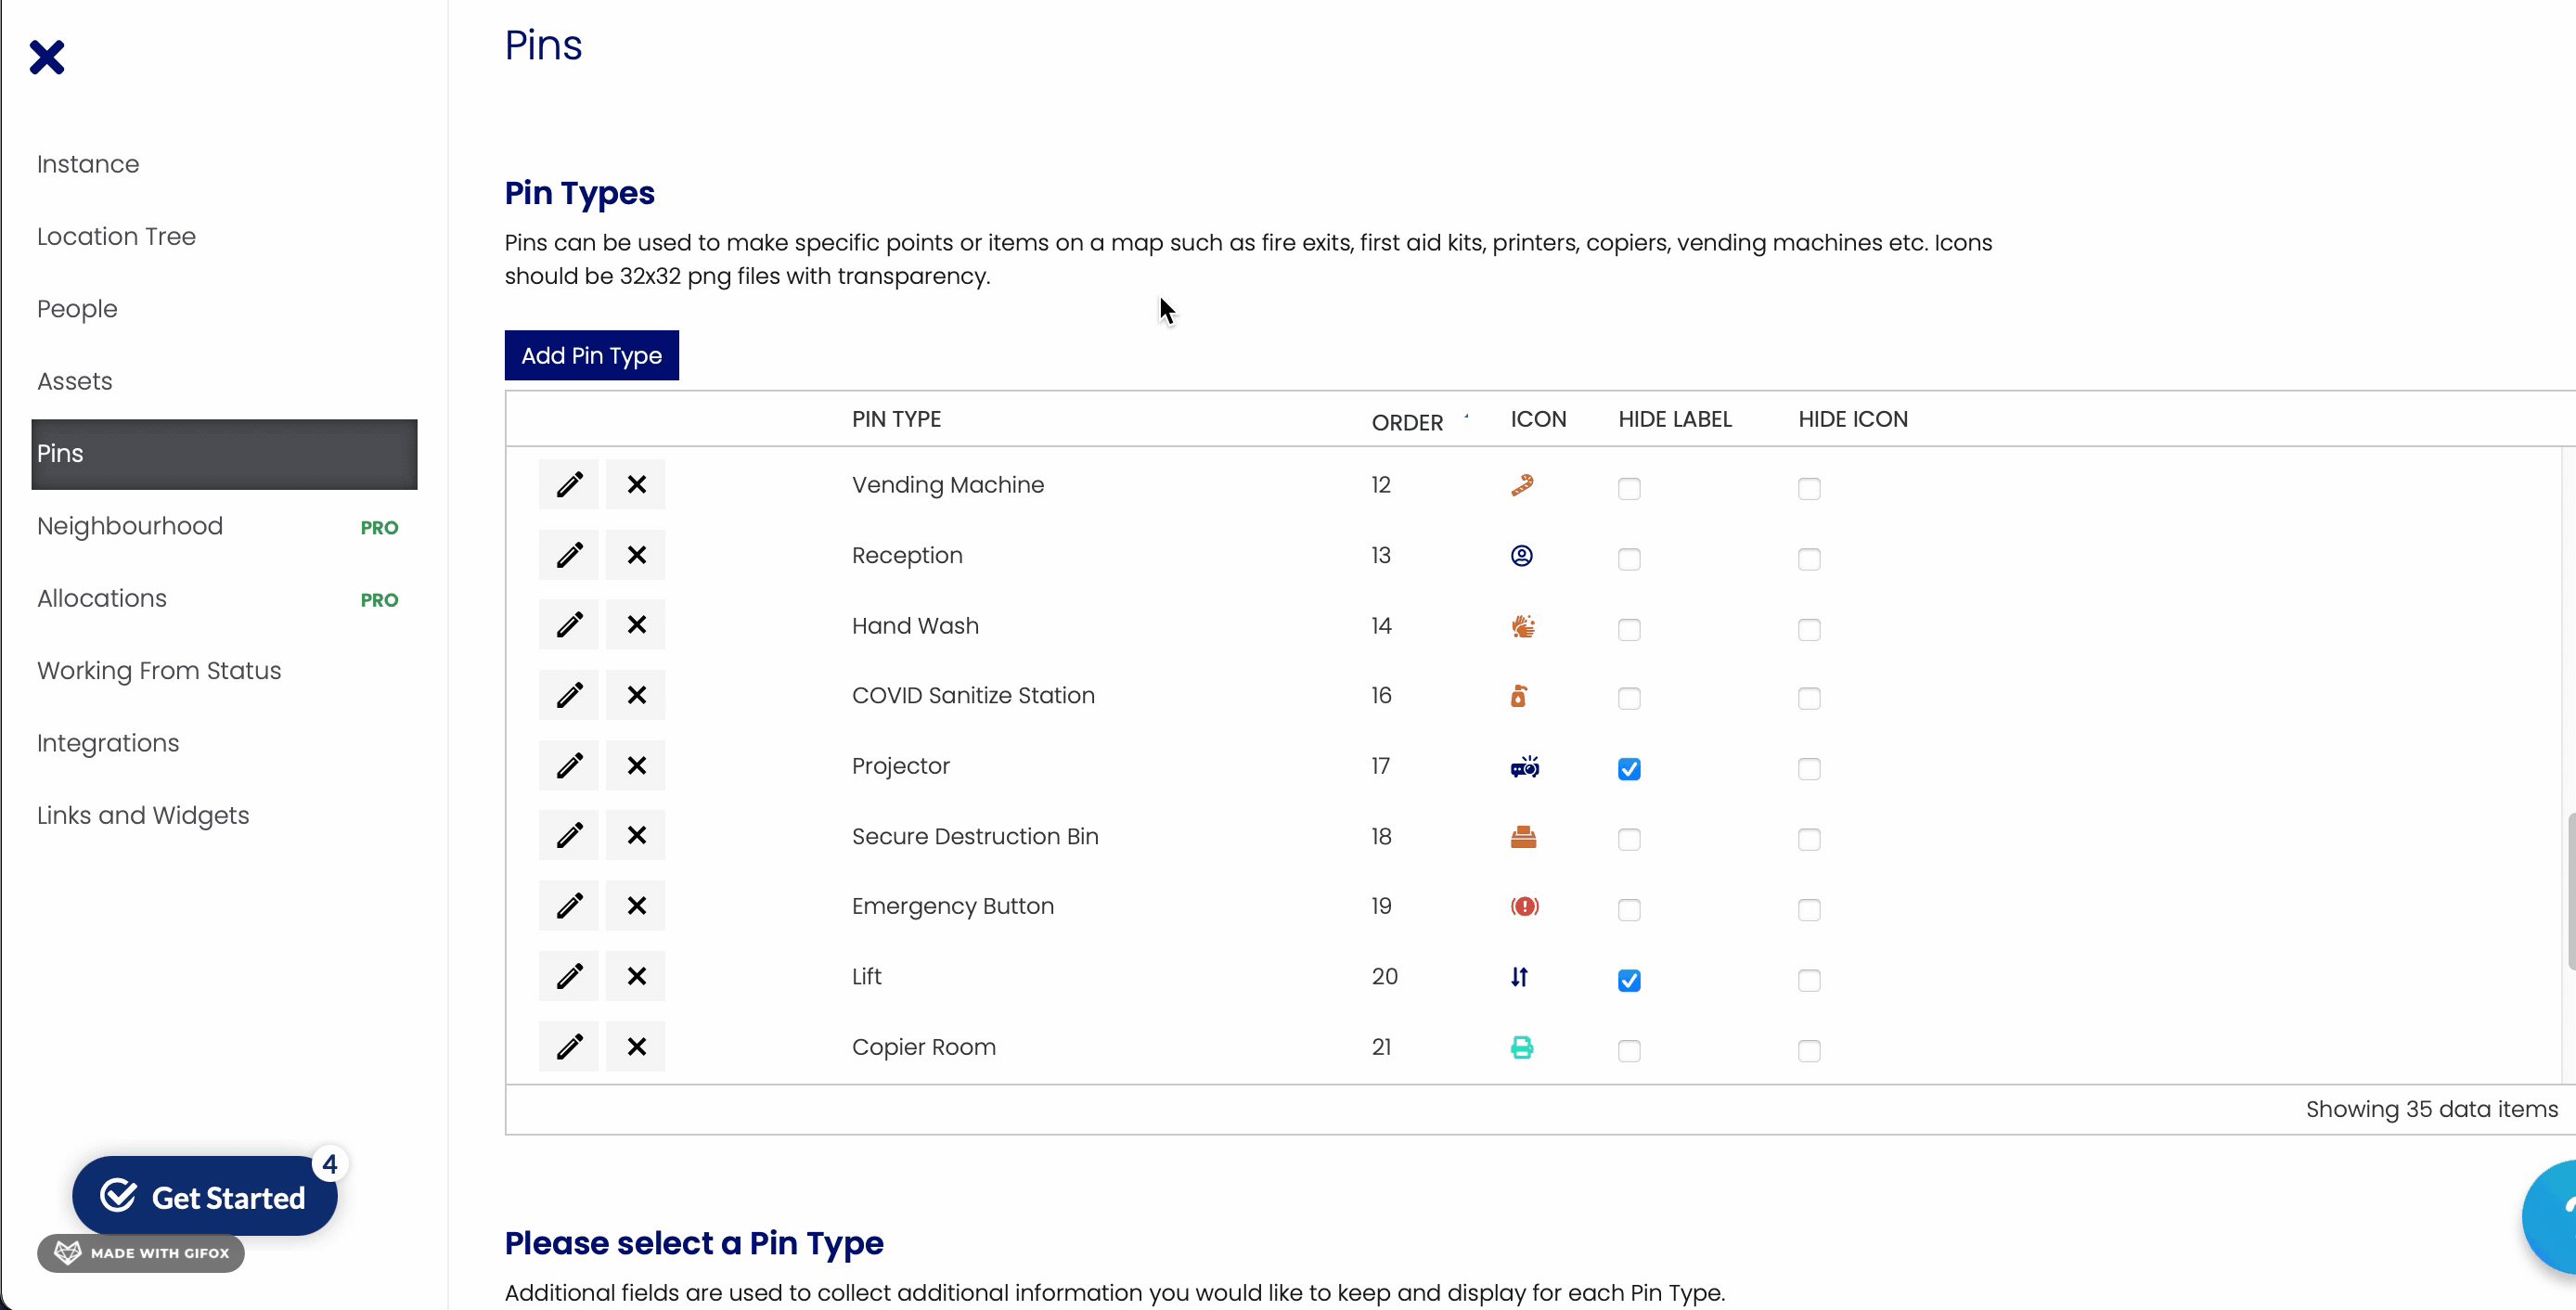This screenshot has width=2576, height=1310.
Task: Edit the Reception pin type
Action: click(x=569, y=555)
